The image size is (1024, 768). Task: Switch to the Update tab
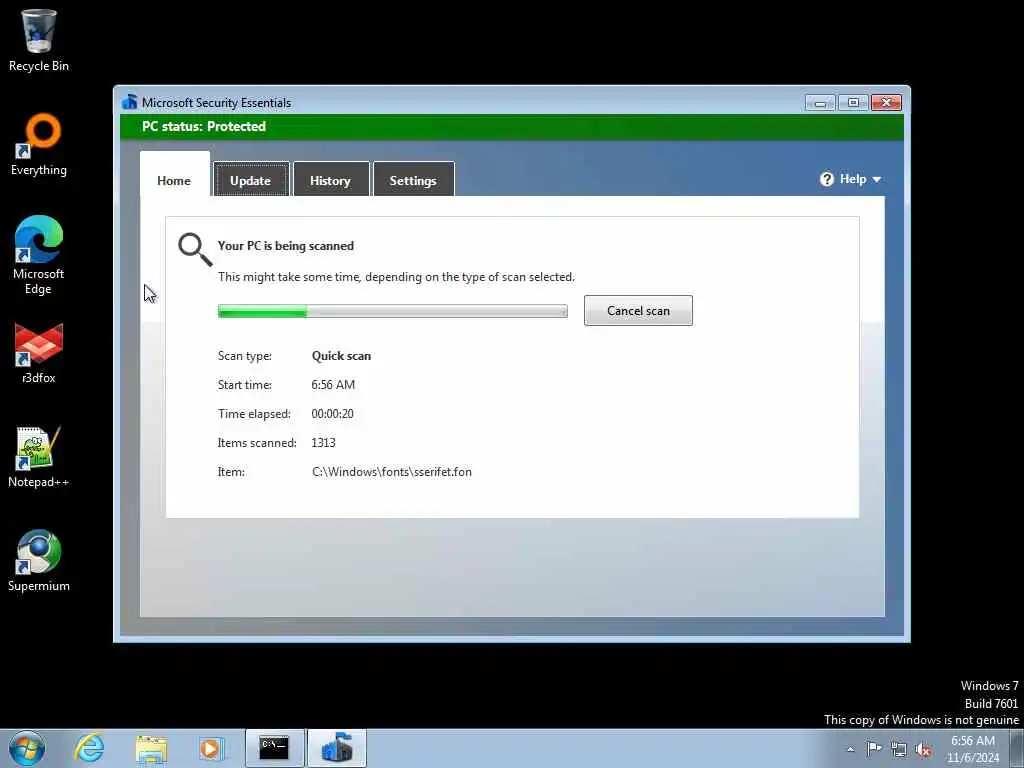pos(251,180)
